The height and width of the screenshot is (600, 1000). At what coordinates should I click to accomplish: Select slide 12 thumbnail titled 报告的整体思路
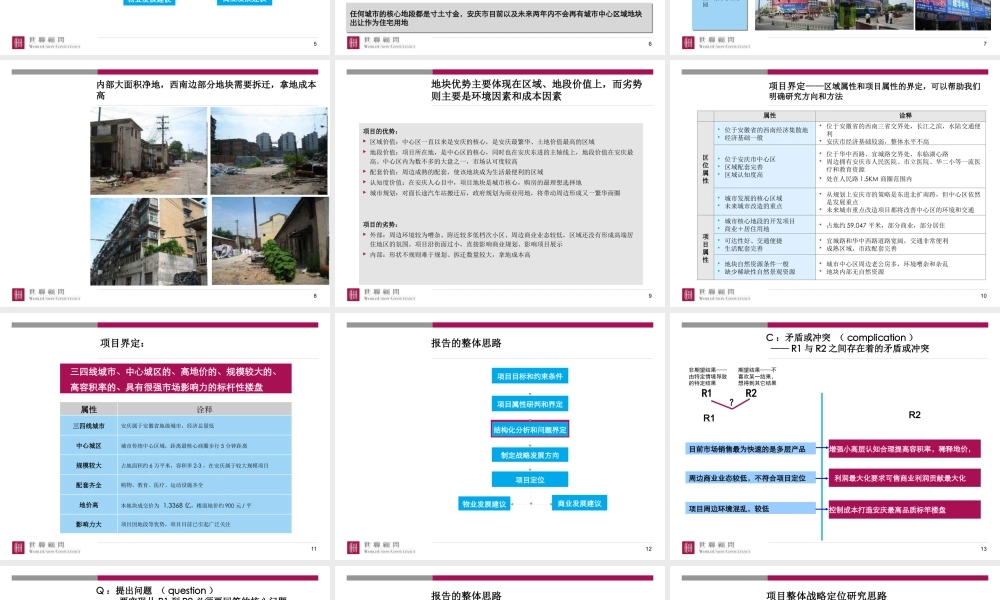(500, 436)
